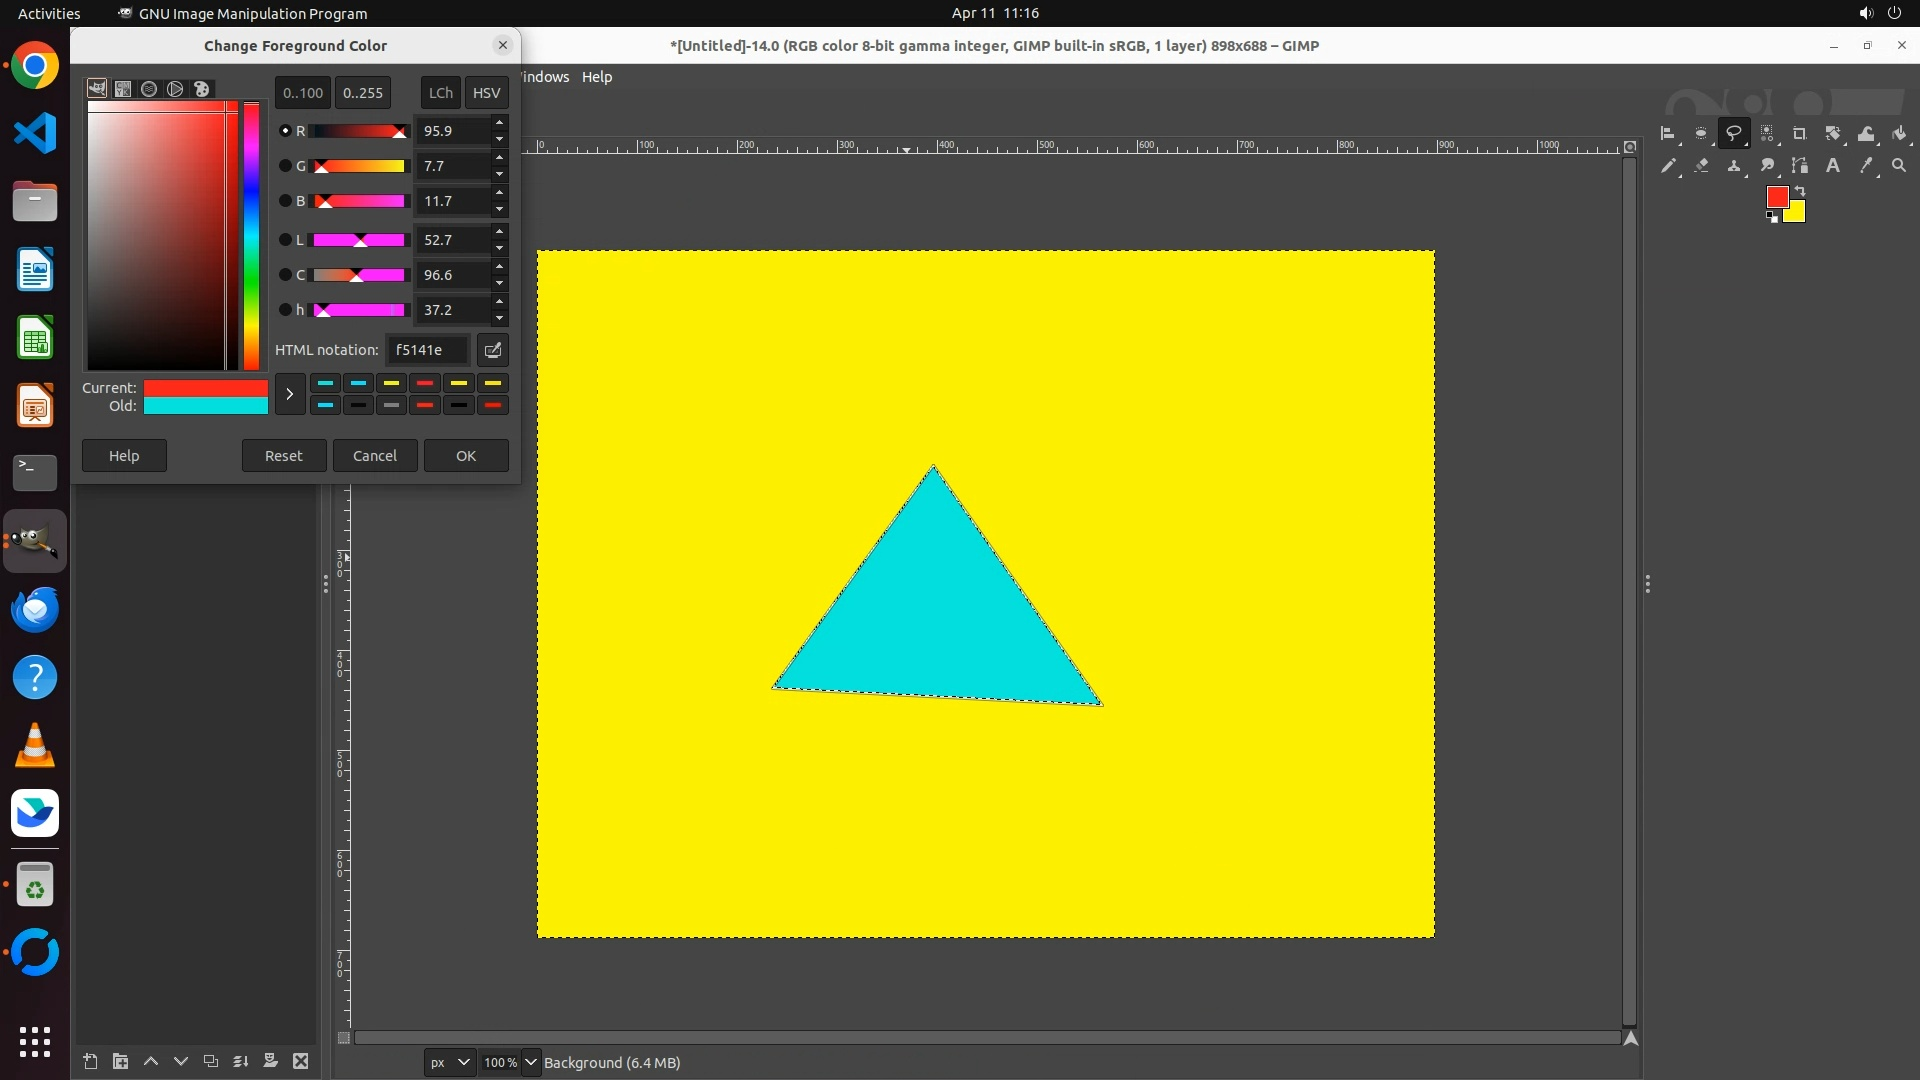Screen dimensions: 1920x1080
Task: Activate the Color Picker eyedropper tool
Action: click(x=1866, y=166)
